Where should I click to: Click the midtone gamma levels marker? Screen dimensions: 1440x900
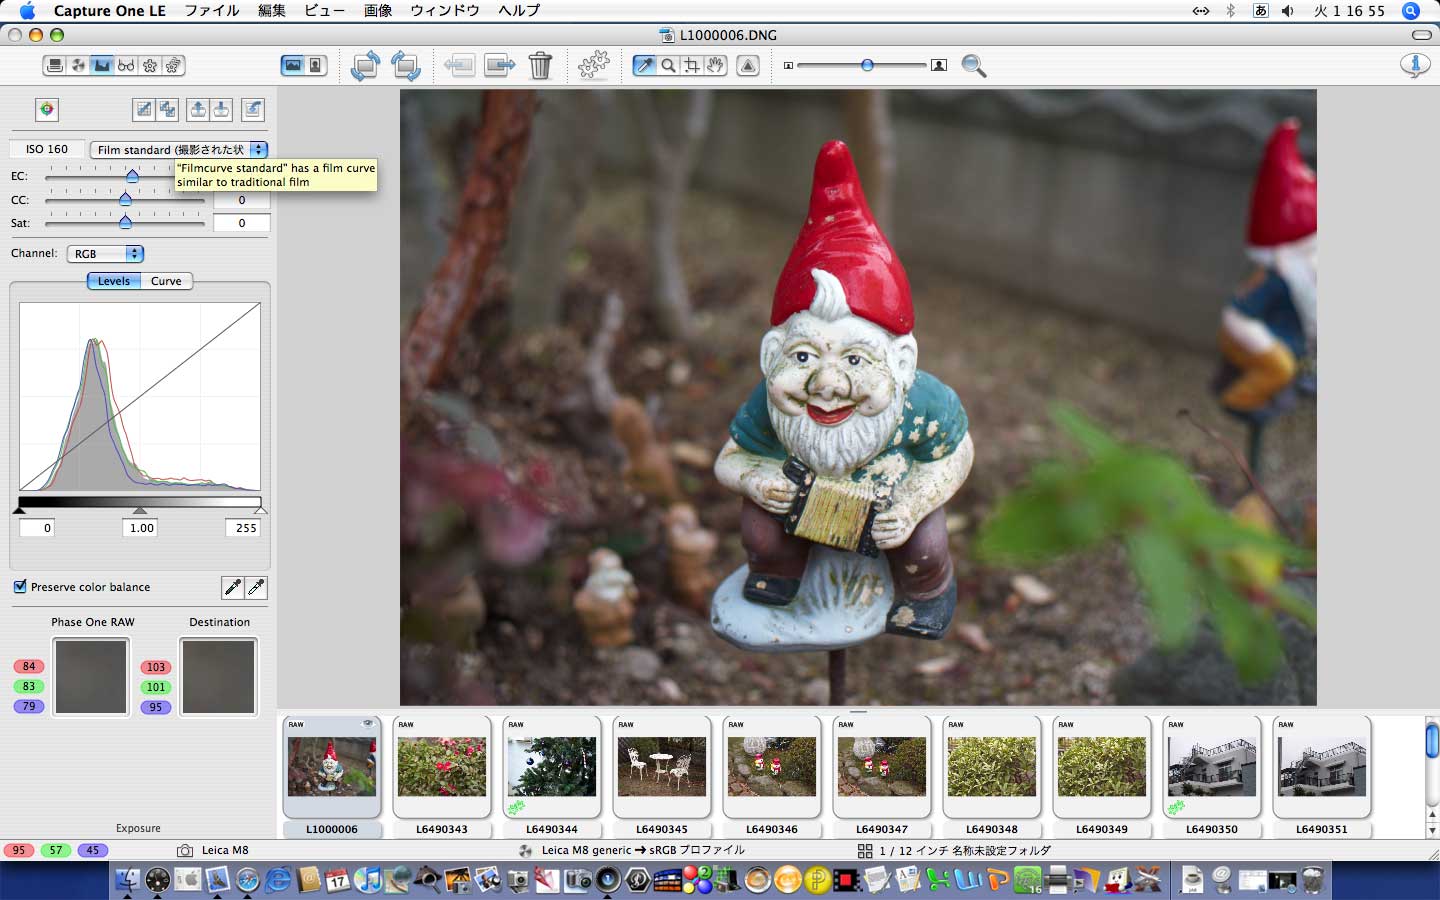click(x=140, y=510)
